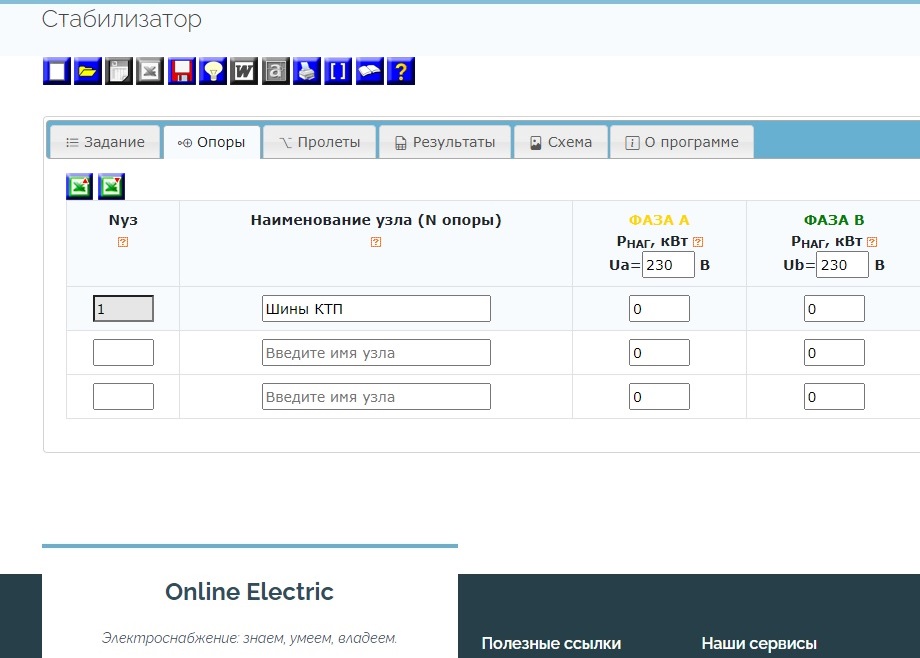
Task: Click second row 'Введите имя узла' field
Action: coord(376,353)
